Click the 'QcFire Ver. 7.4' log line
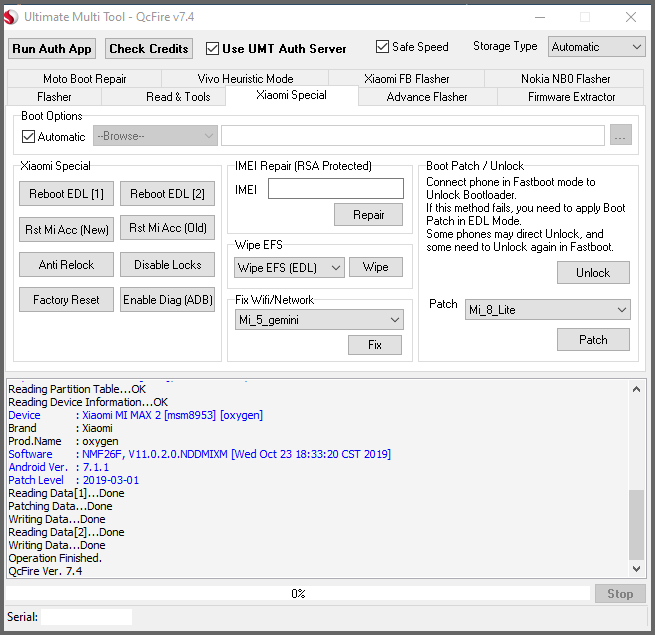 pyautogui.click(x=45, y=571)
